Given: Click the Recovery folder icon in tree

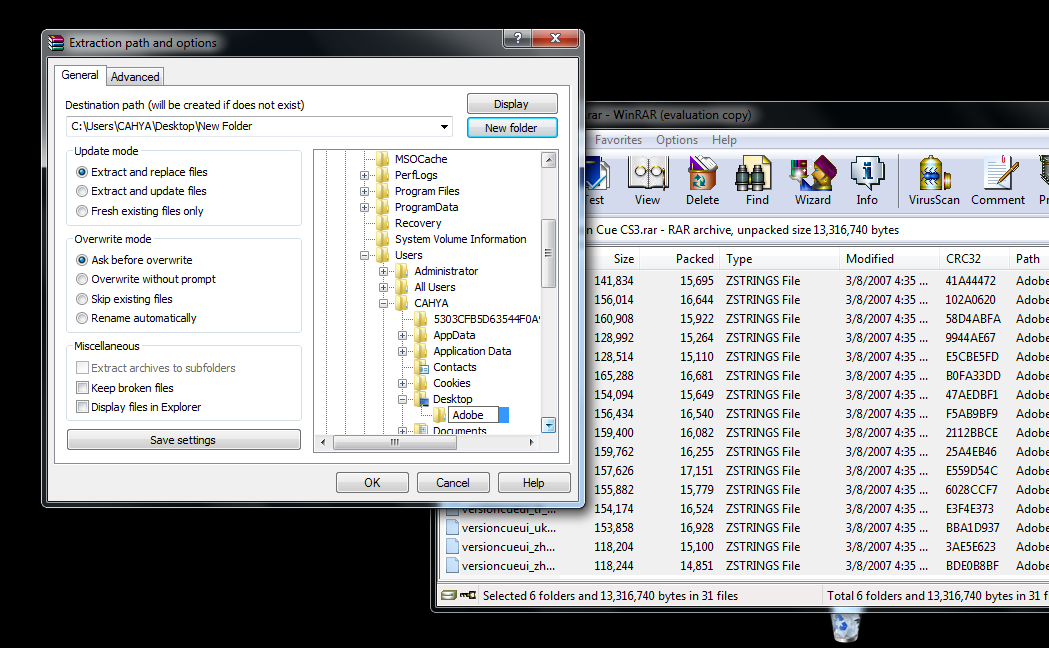Looking at the screenshot, I should (383, 223).
